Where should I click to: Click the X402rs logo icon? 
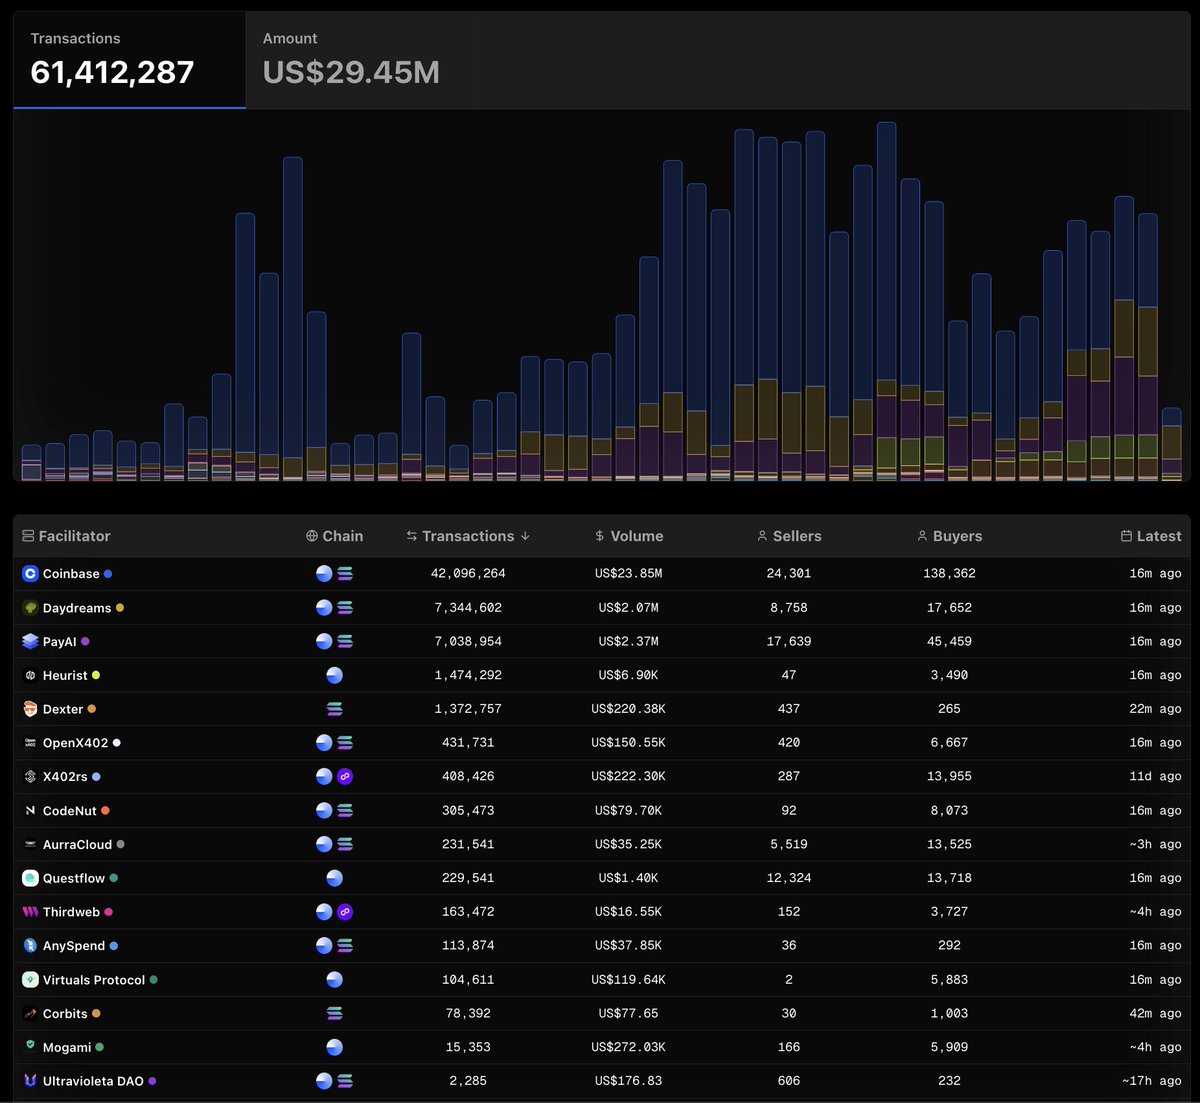pyautogui.click(x=30, y=777)
